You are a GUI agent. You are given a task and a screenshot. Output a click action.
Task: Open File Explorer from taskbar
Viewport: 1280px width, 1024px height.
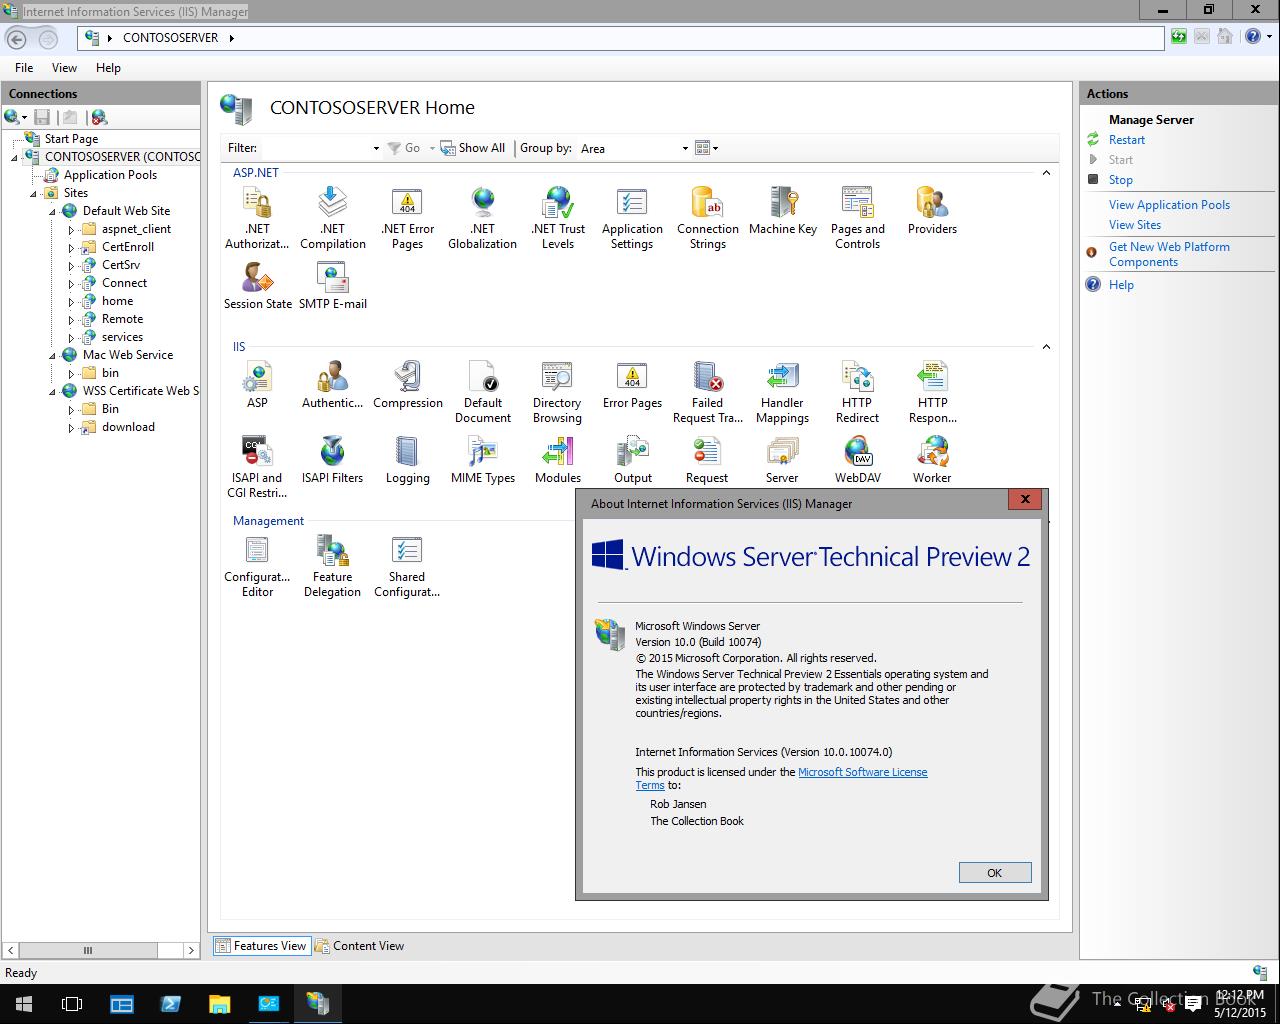[219, 1004]
